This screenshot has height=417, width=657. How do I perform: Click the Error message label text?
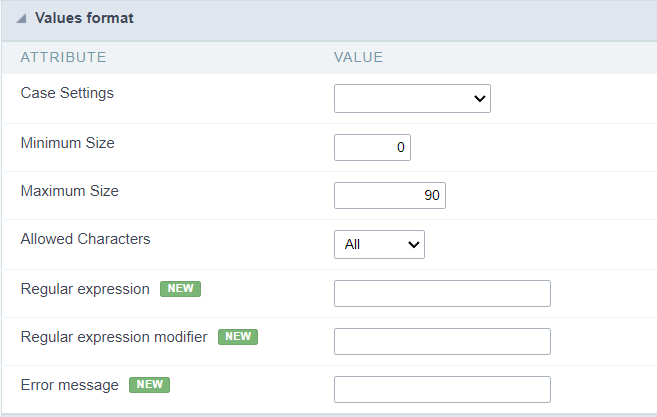click(x=69, y=385)
